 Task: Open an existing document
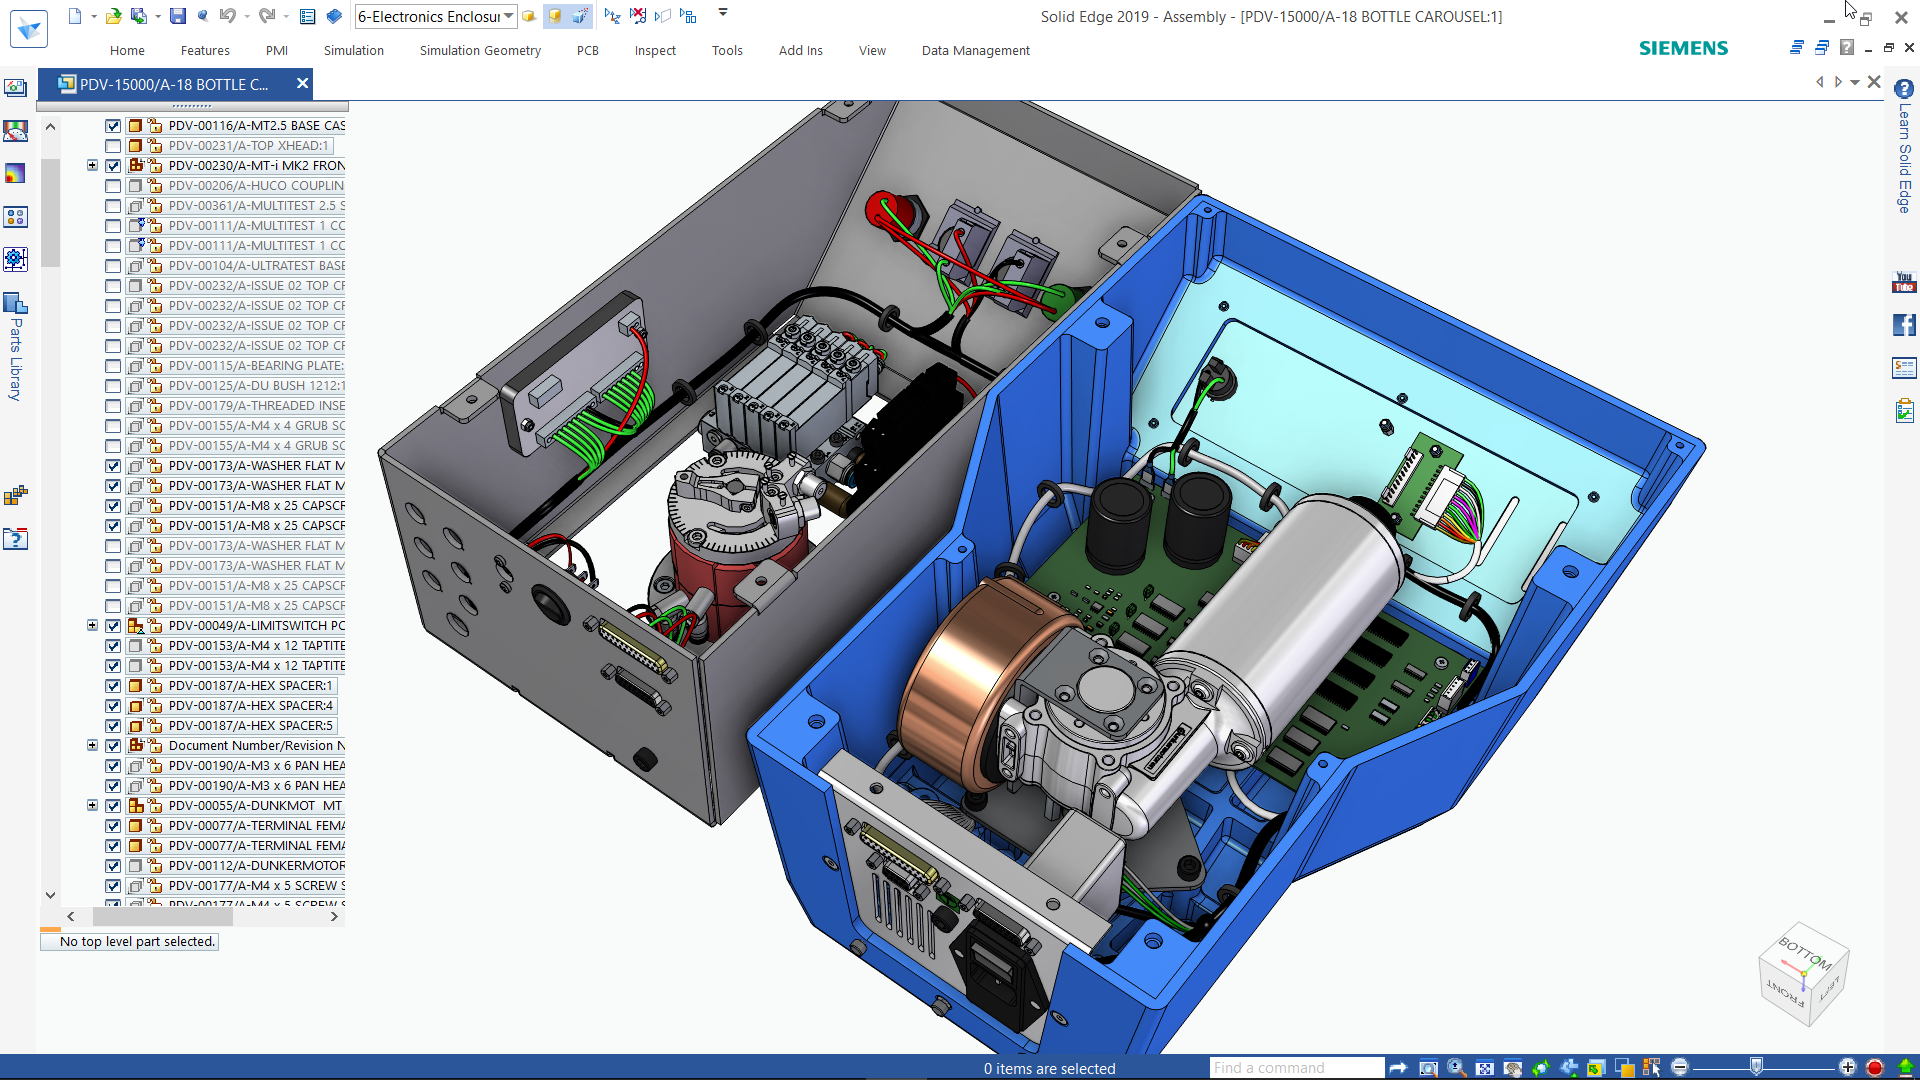coord(113,16)
